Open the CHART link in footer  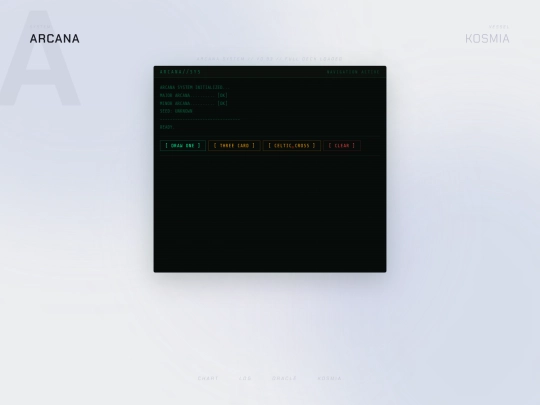click(208, 378)
